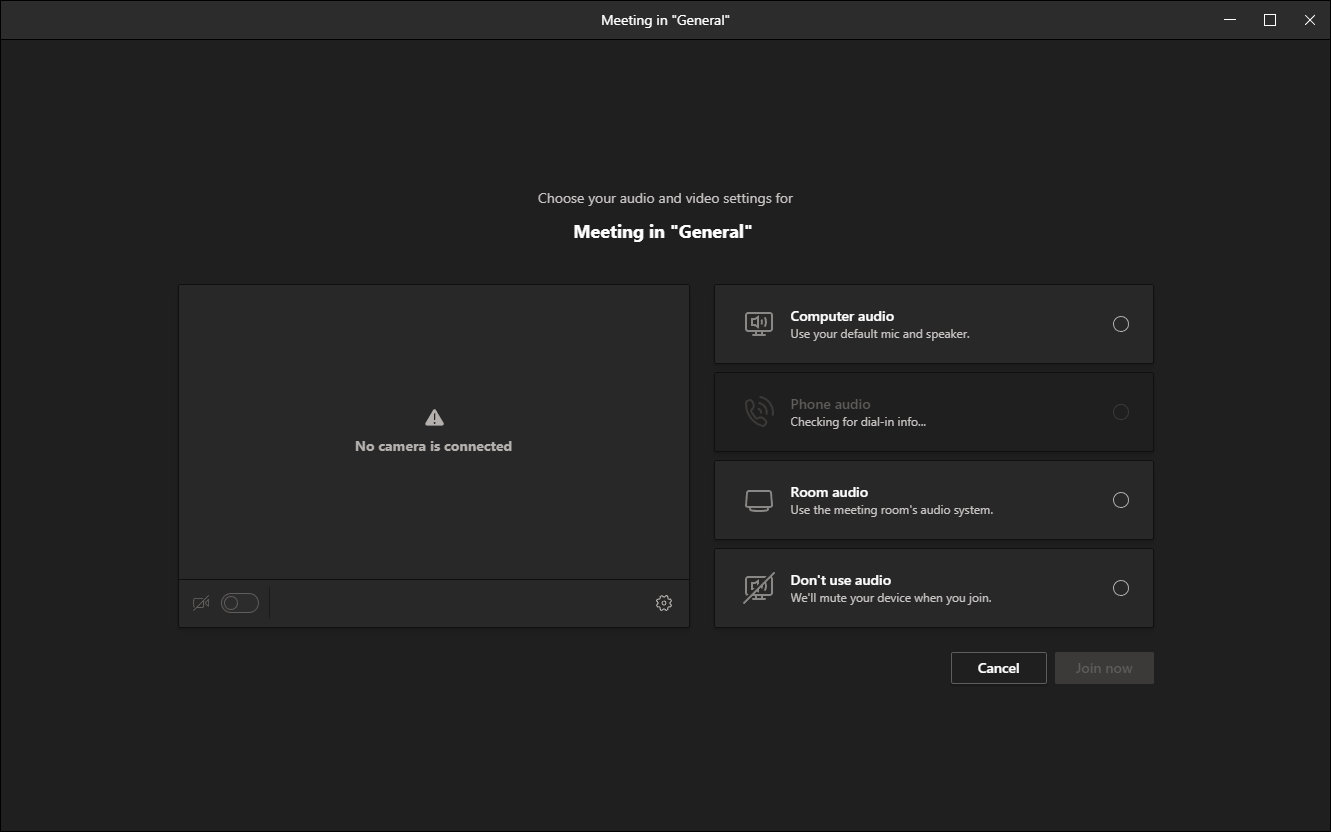Click the crossed-out camera icon
Viewport: 1331px width, 832px height.
coord(201,603)
